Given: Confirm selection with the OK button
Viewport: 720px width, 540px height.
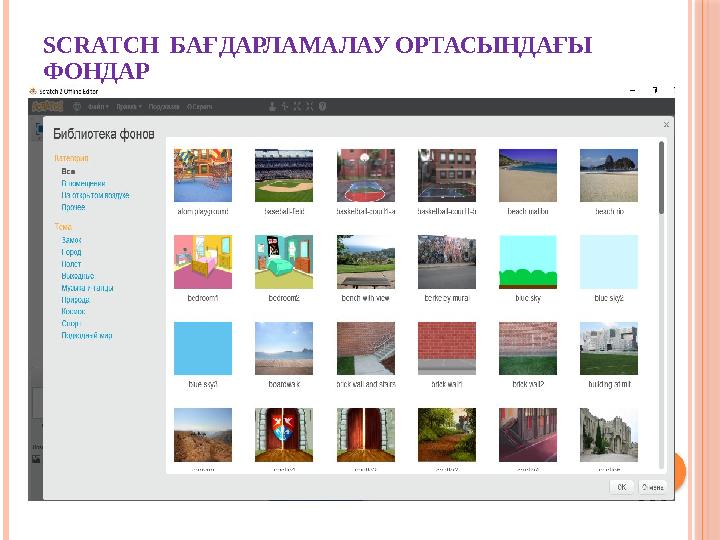Looking at the screenshot, I should click(x=622, y=487).
